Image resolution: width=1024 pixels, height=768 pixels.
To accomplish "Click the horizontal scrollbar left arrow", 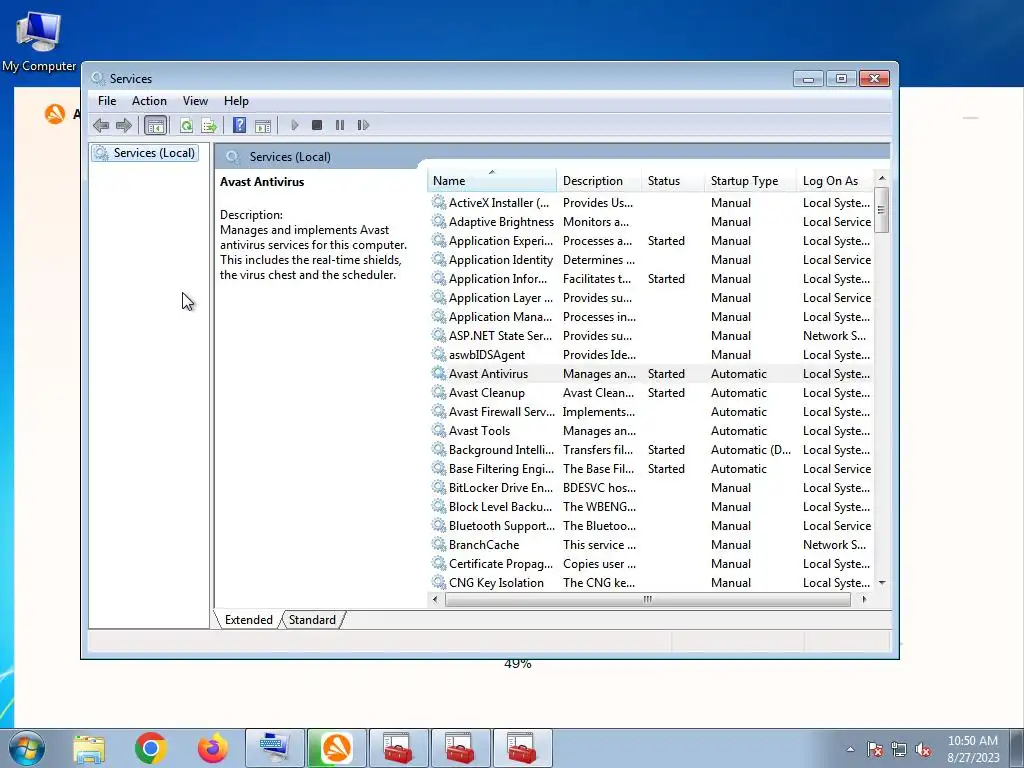I will (x=435, y=599).
